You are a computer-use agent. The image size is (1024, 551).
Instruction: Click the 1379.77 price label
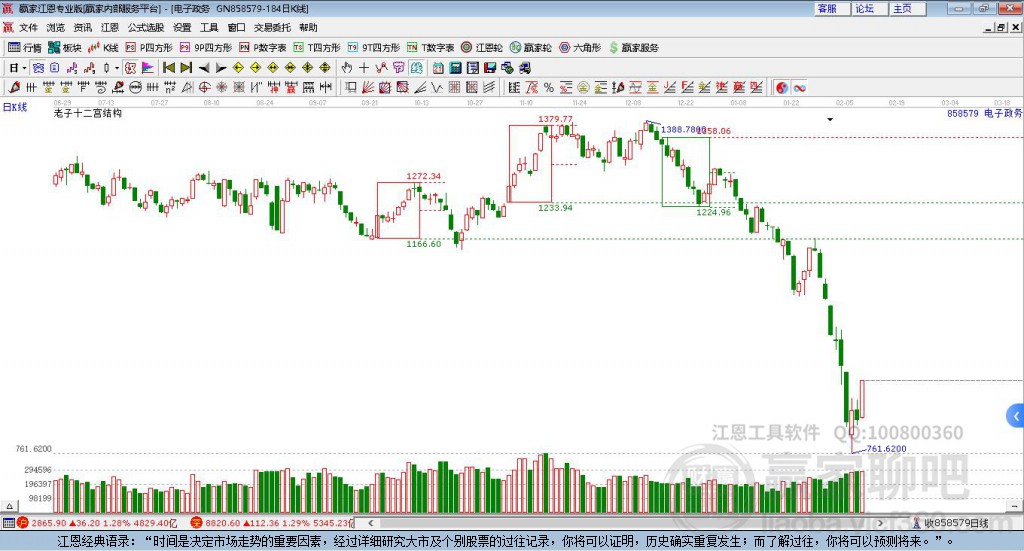tap(555, 119)
